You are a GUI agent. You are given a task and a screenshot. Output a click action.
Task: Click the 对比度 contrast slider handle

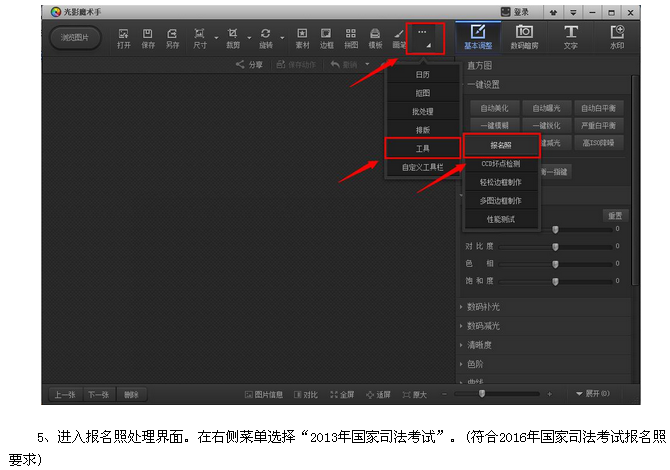(555, 247)
